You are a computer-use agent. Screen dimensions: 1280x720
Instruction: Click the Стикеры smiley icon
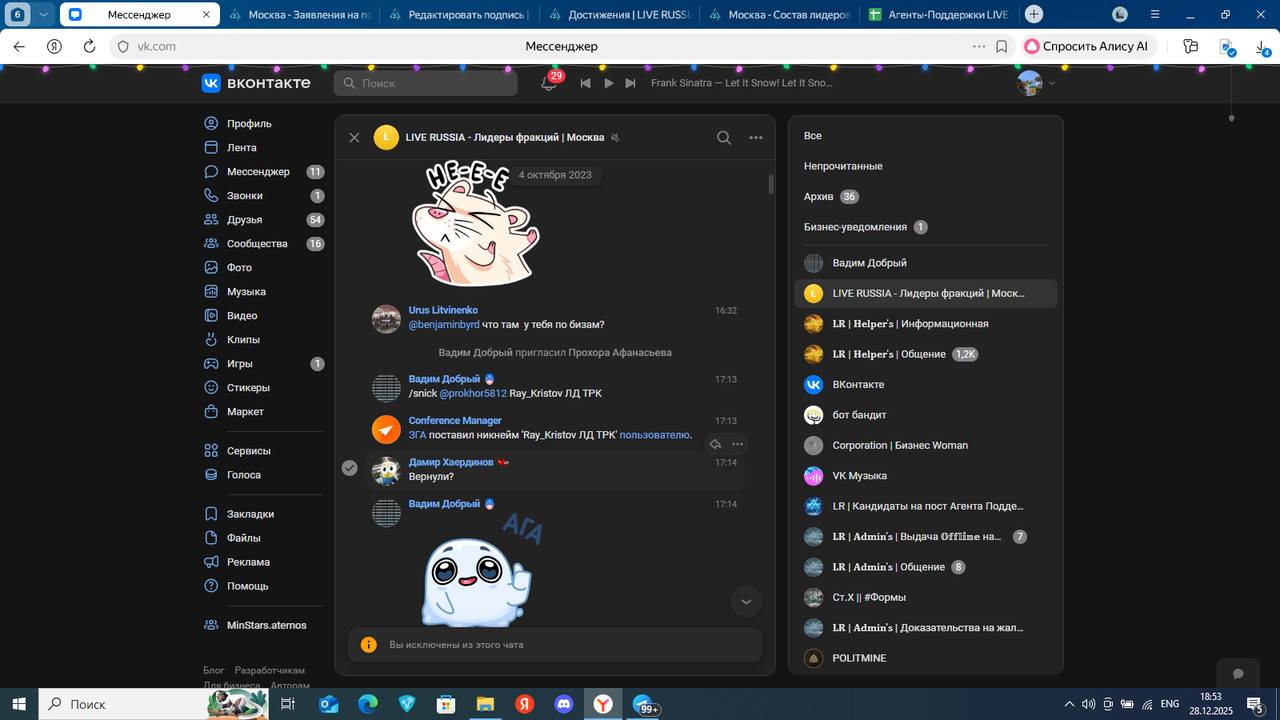coord(211,388)
